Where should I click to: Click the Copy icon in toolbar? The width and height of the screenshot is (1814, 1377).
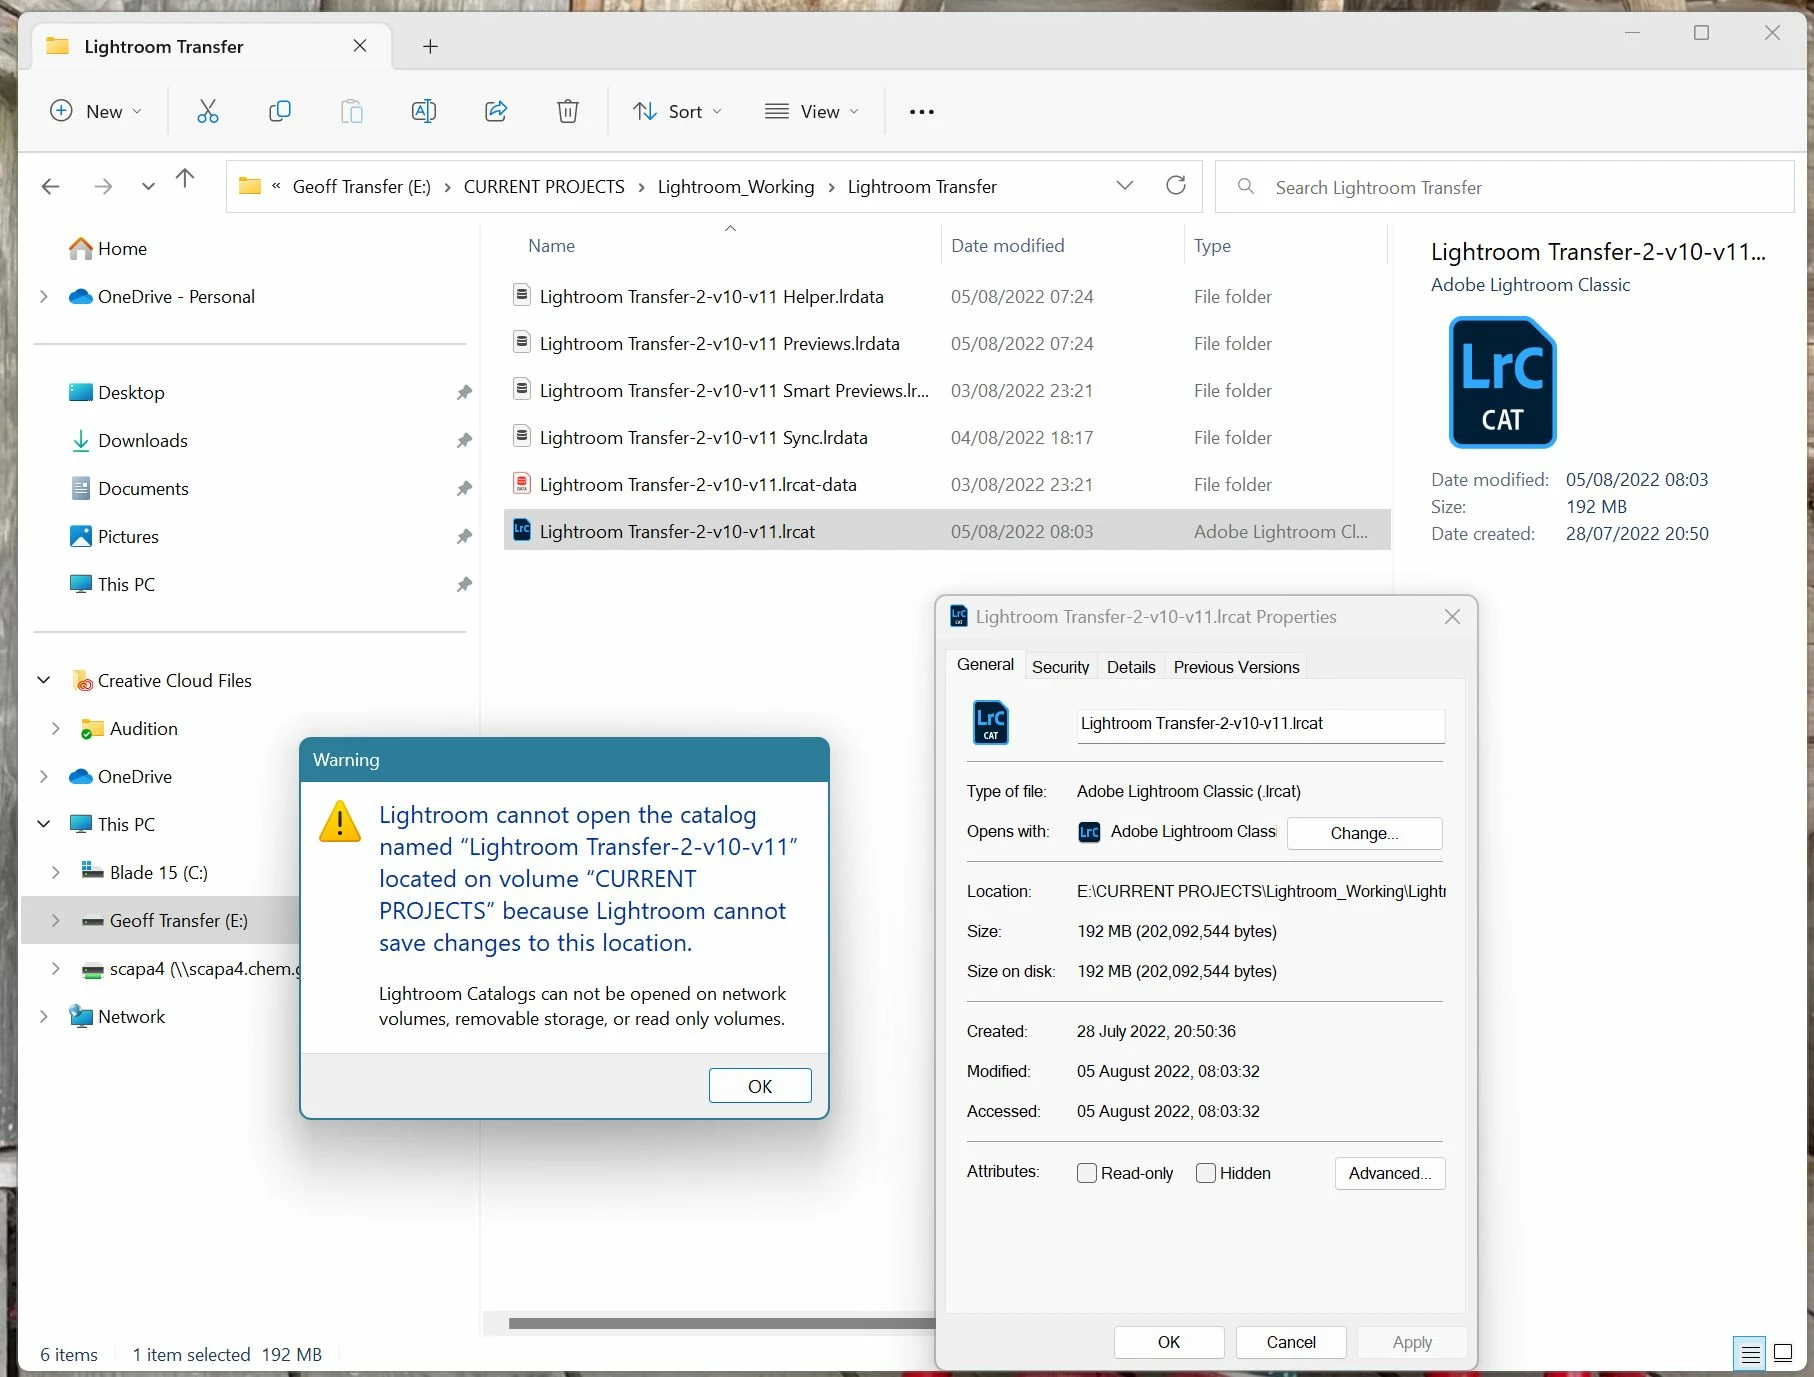tap(280, 111)
